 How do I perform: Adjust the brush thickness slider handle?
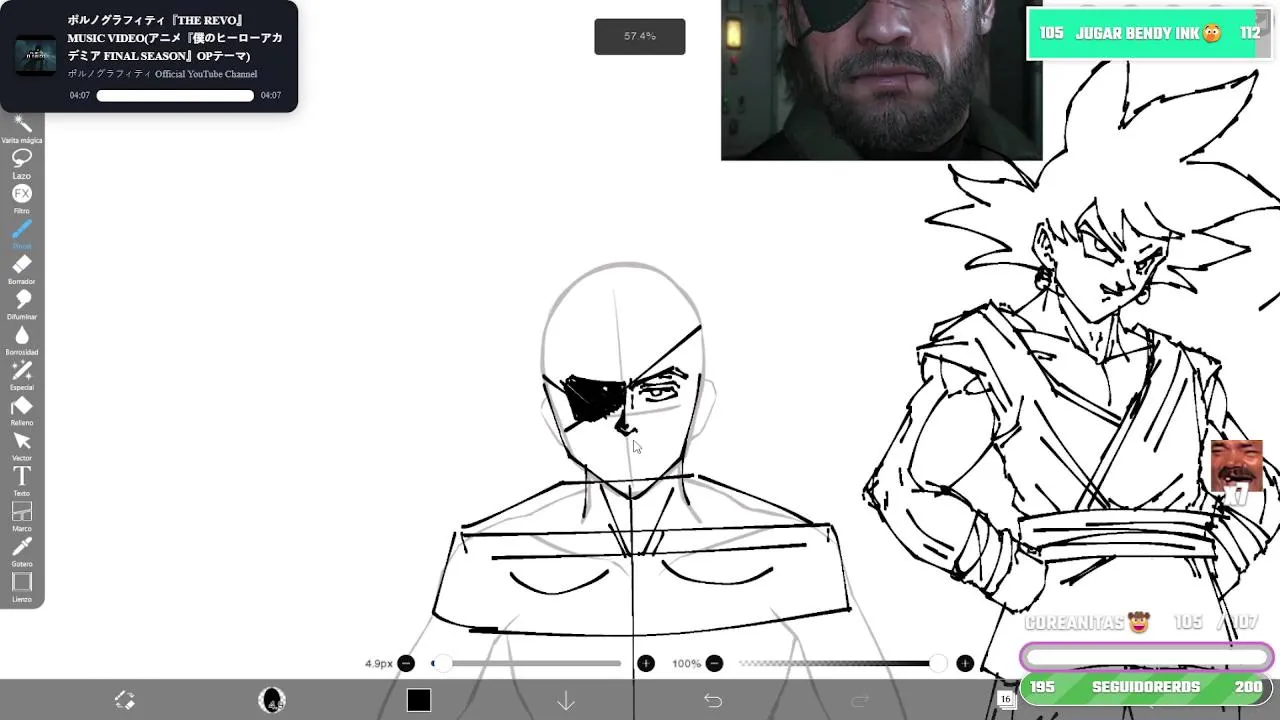[441, 663]
